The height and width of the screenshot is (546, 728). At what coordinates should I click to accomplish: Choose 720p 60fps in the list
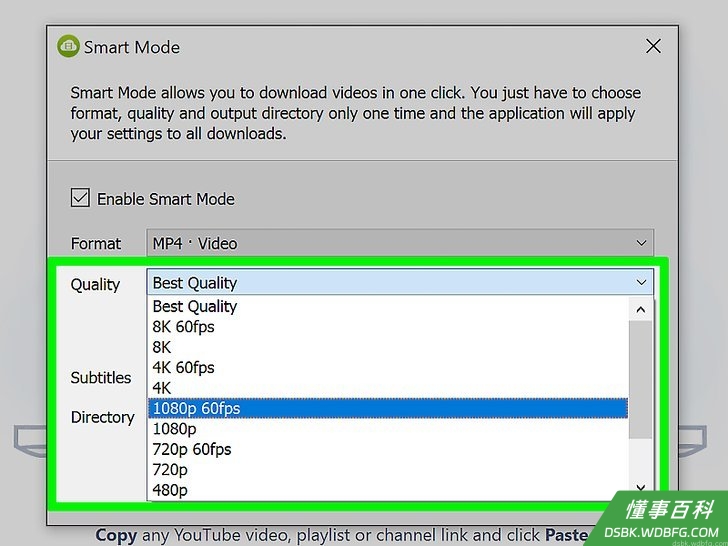pyautogui.click(x=388, y=449)
